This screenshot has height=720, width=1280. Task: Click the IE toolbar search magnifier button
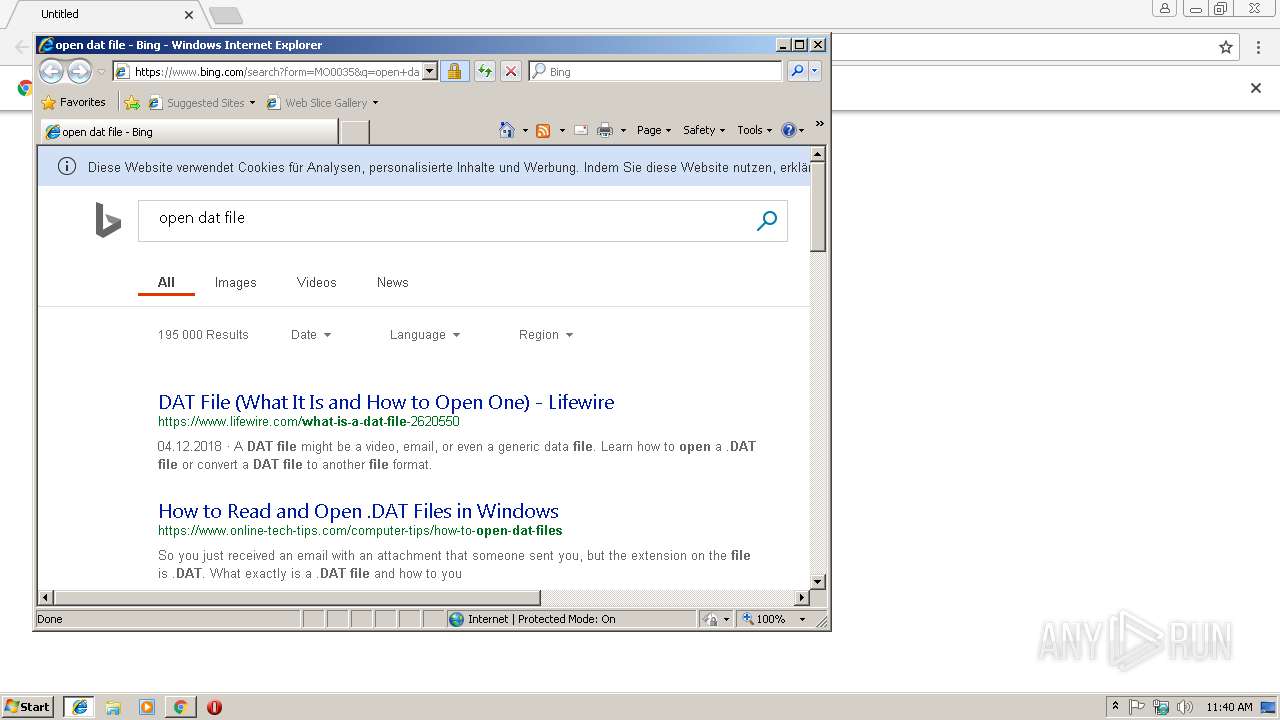click(x=796, y=71)
